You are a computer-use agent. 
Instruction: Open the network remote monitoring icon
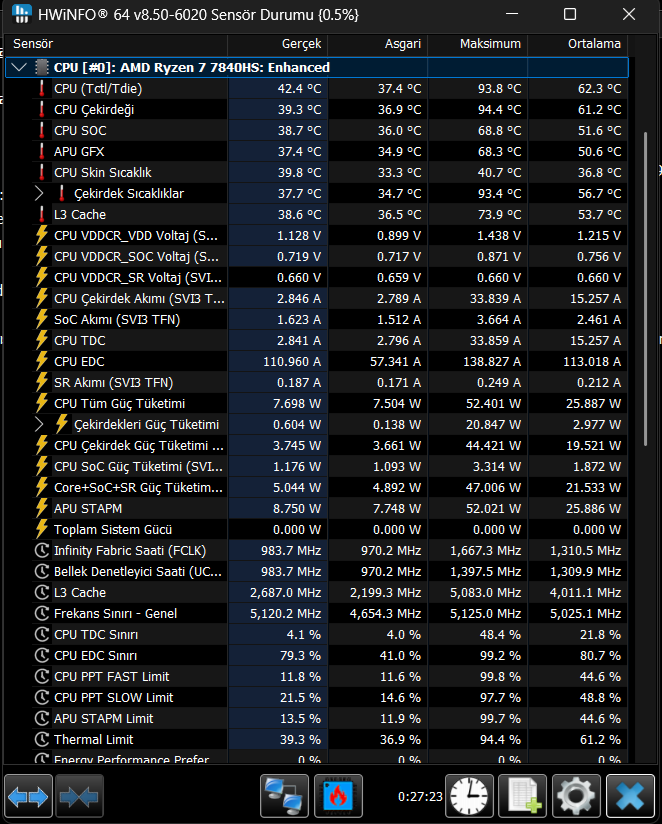284,796
